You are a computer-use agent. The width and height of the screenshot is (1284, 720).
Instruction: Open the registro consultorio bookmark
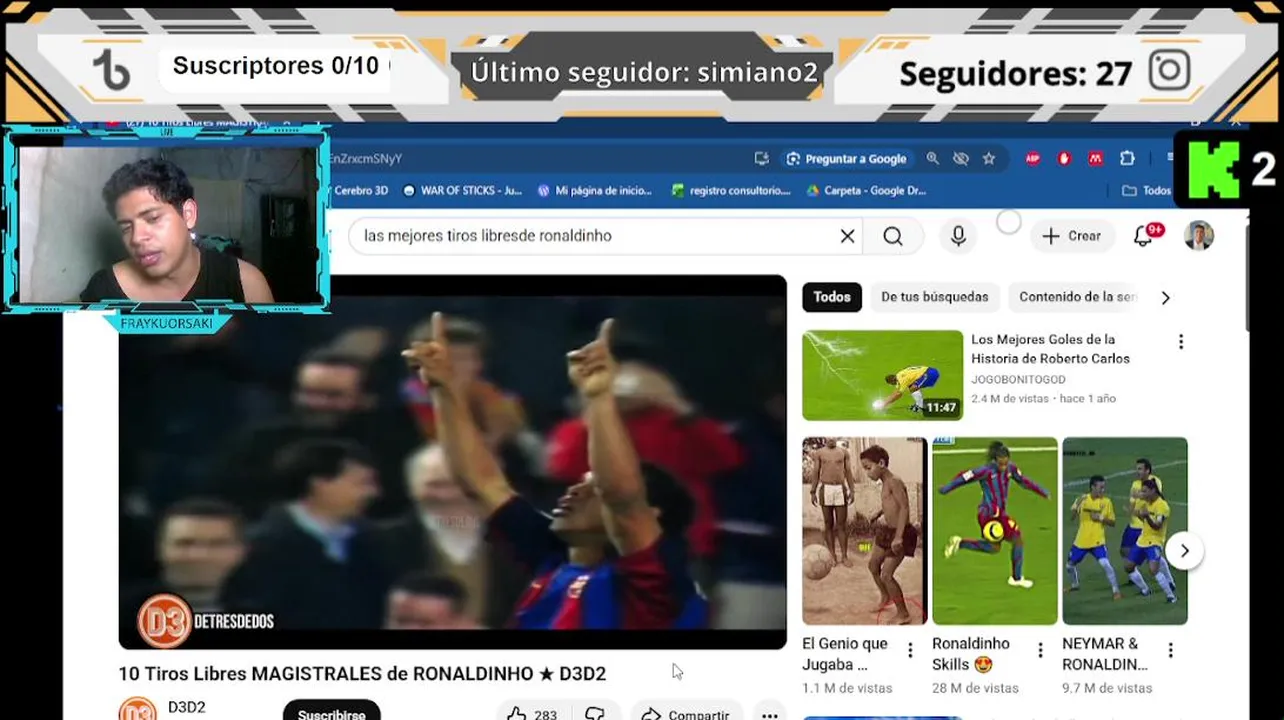(731, 190)
